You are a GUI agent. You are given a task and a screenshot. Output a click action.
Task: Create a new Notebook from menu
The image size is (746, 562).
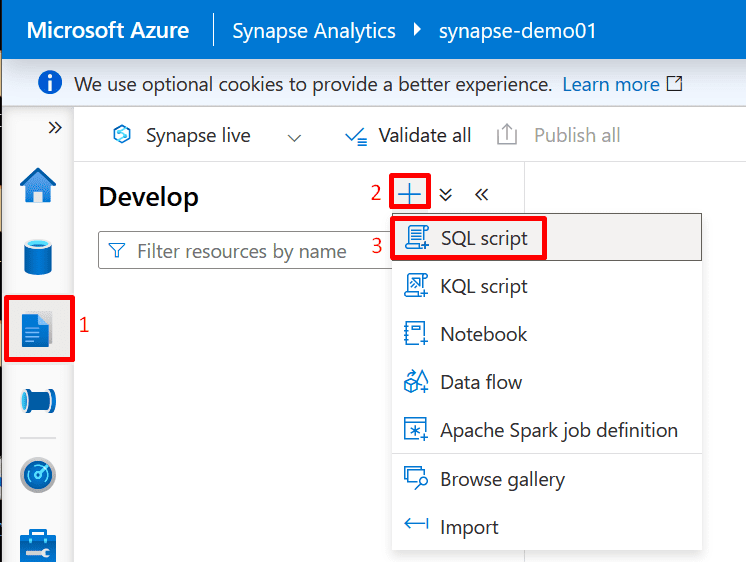tap(483, 334)
